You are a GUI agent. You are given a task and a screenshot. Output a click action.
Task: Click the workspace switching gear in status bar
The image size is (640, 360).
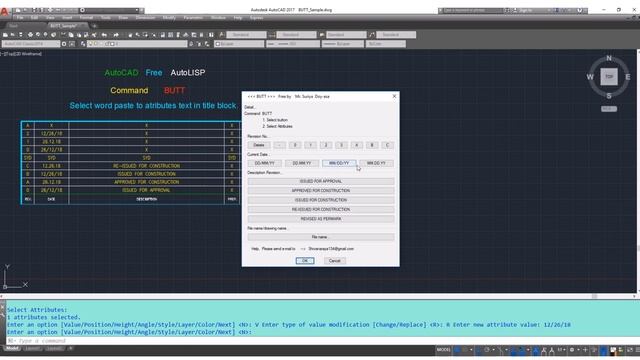[572, 350]
